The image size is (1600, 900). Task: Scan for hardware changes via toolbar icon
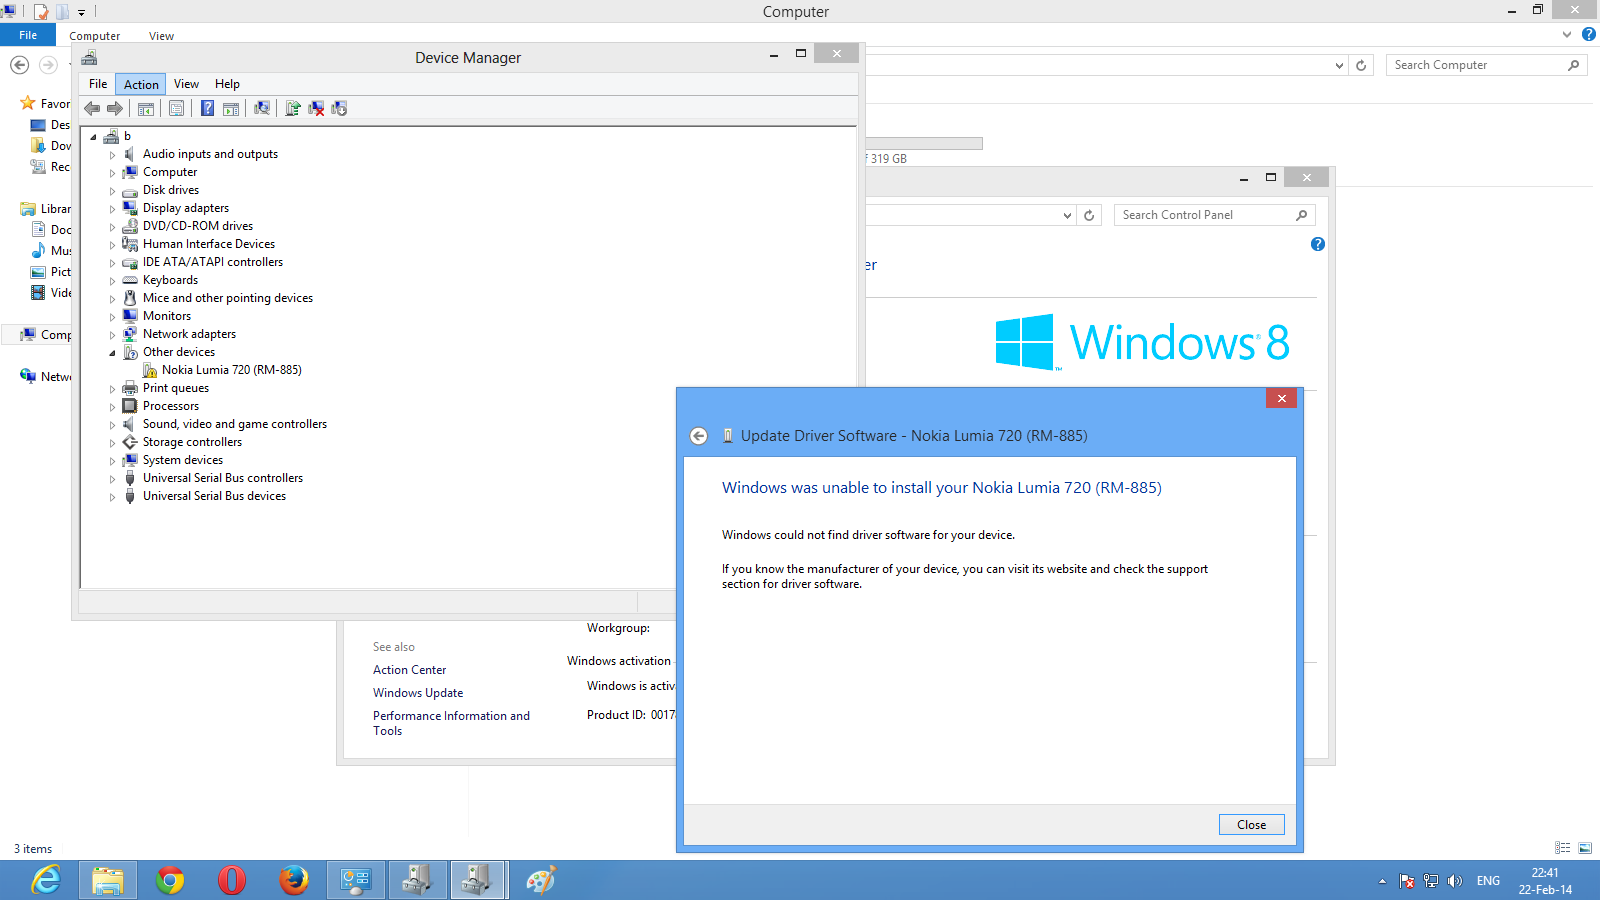[x=262, y=108]
